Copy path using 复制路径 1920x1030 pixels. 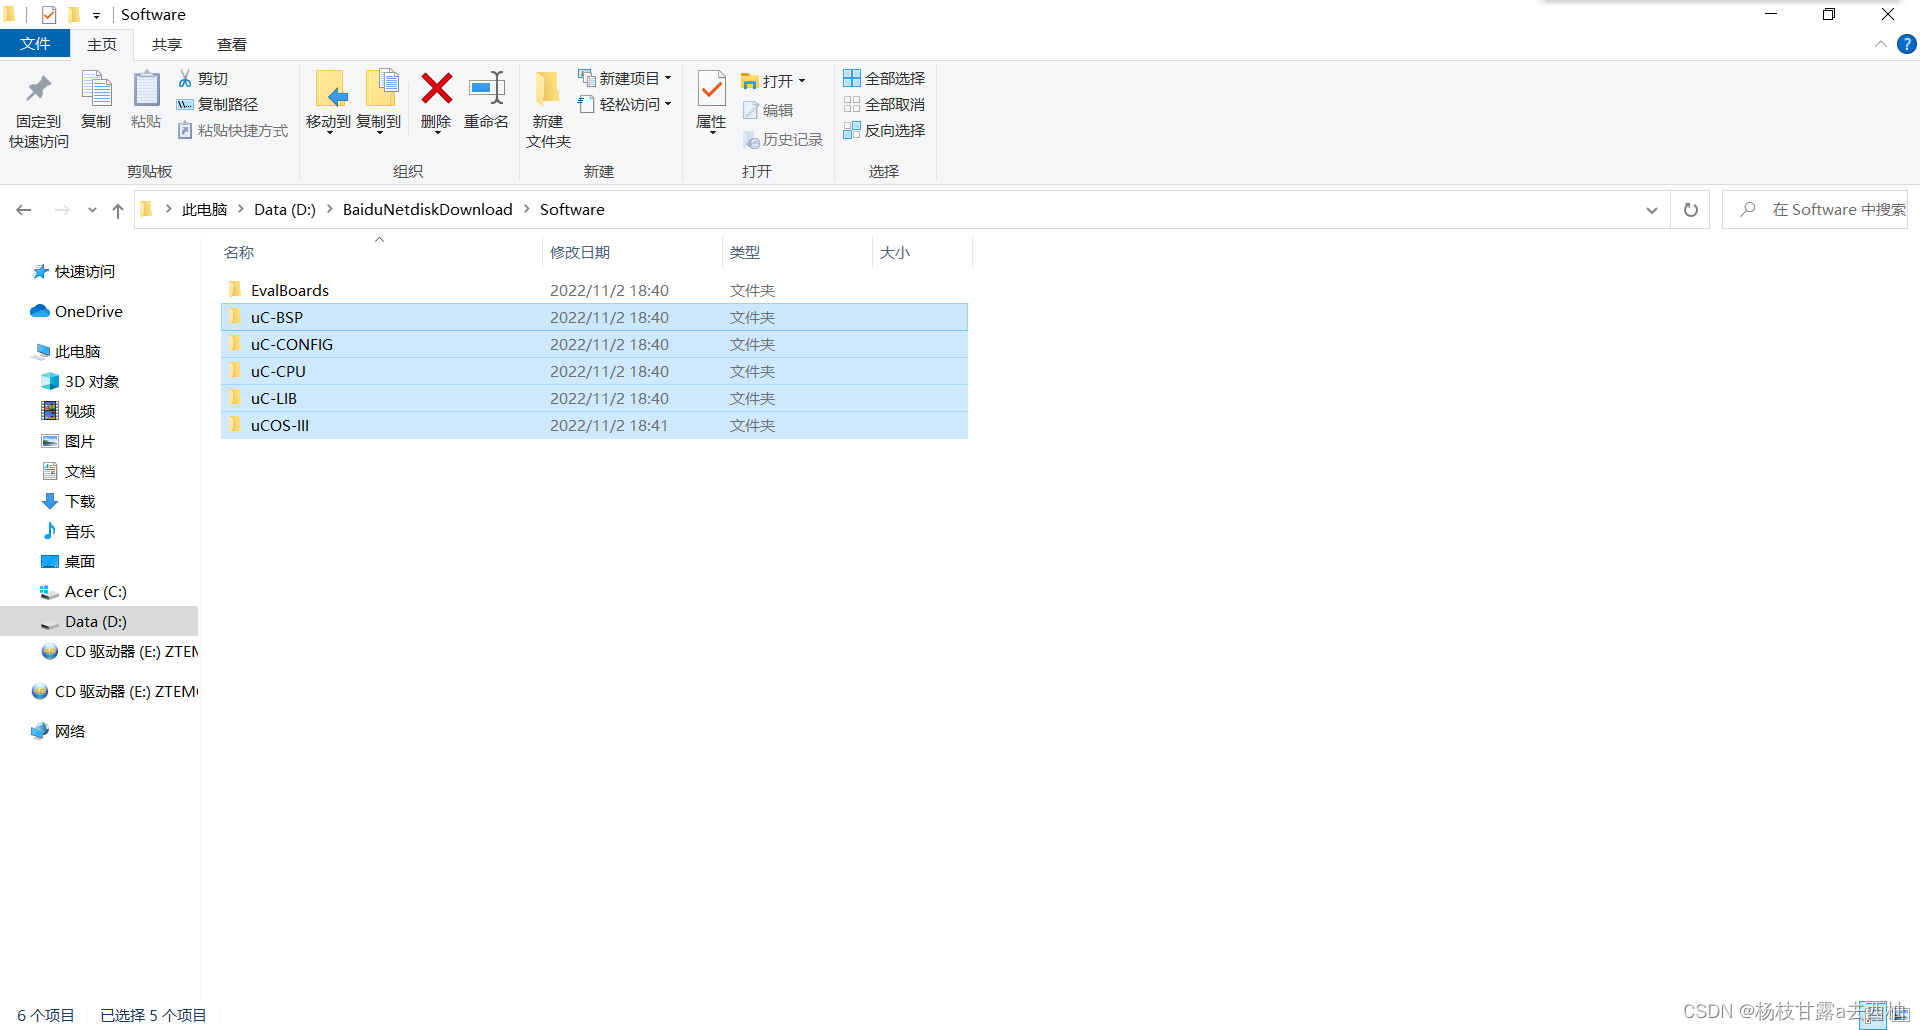(x=217, y=104)
